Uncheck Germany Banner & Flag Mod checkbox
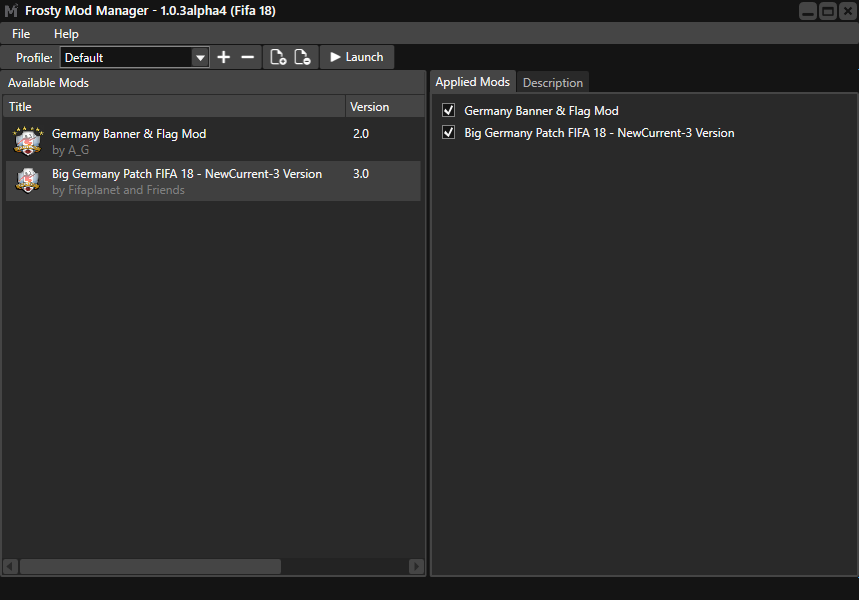The image size is (859, 600). (449, 110)
